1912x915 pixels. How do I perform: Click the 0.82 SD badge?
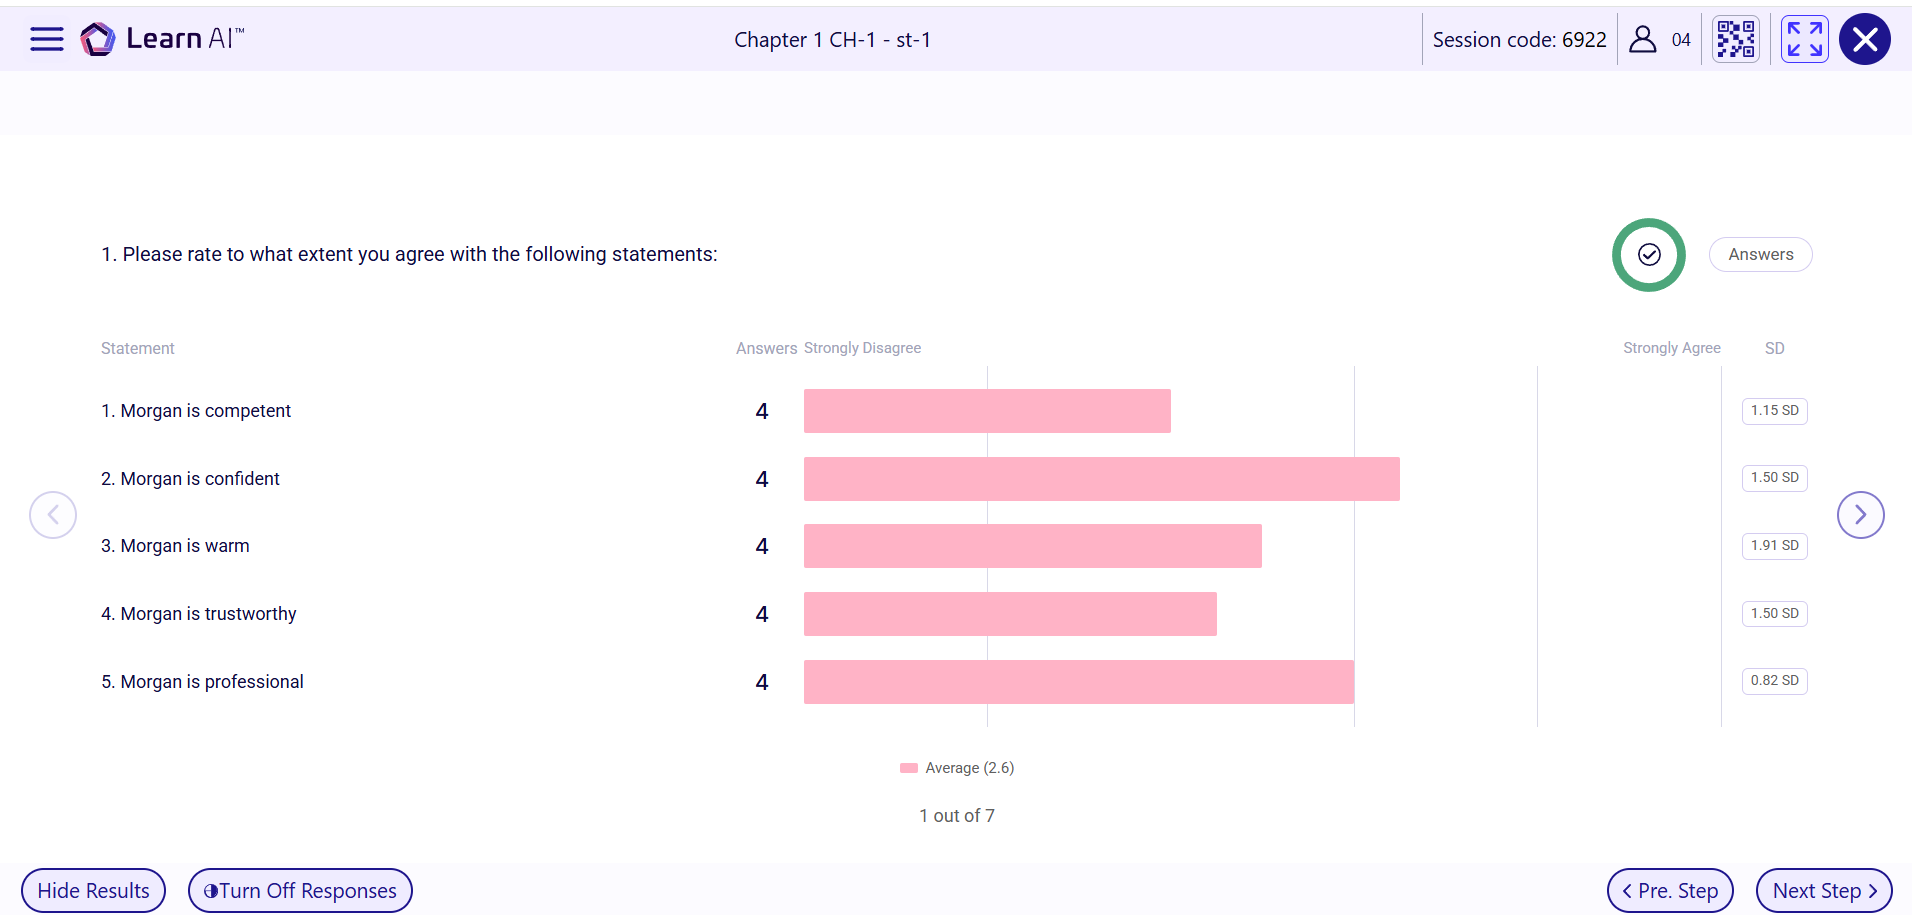[1775, 681]
